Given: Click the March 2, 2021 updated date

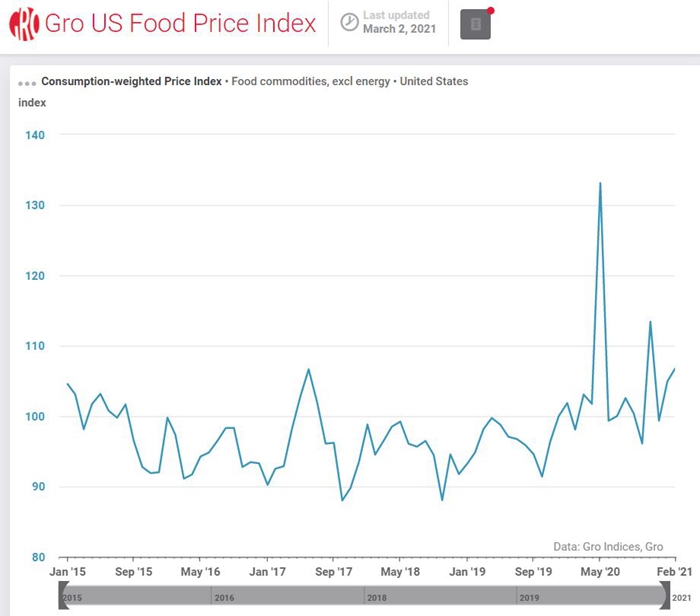Looking at the screenshot, I should pos(399,29).
